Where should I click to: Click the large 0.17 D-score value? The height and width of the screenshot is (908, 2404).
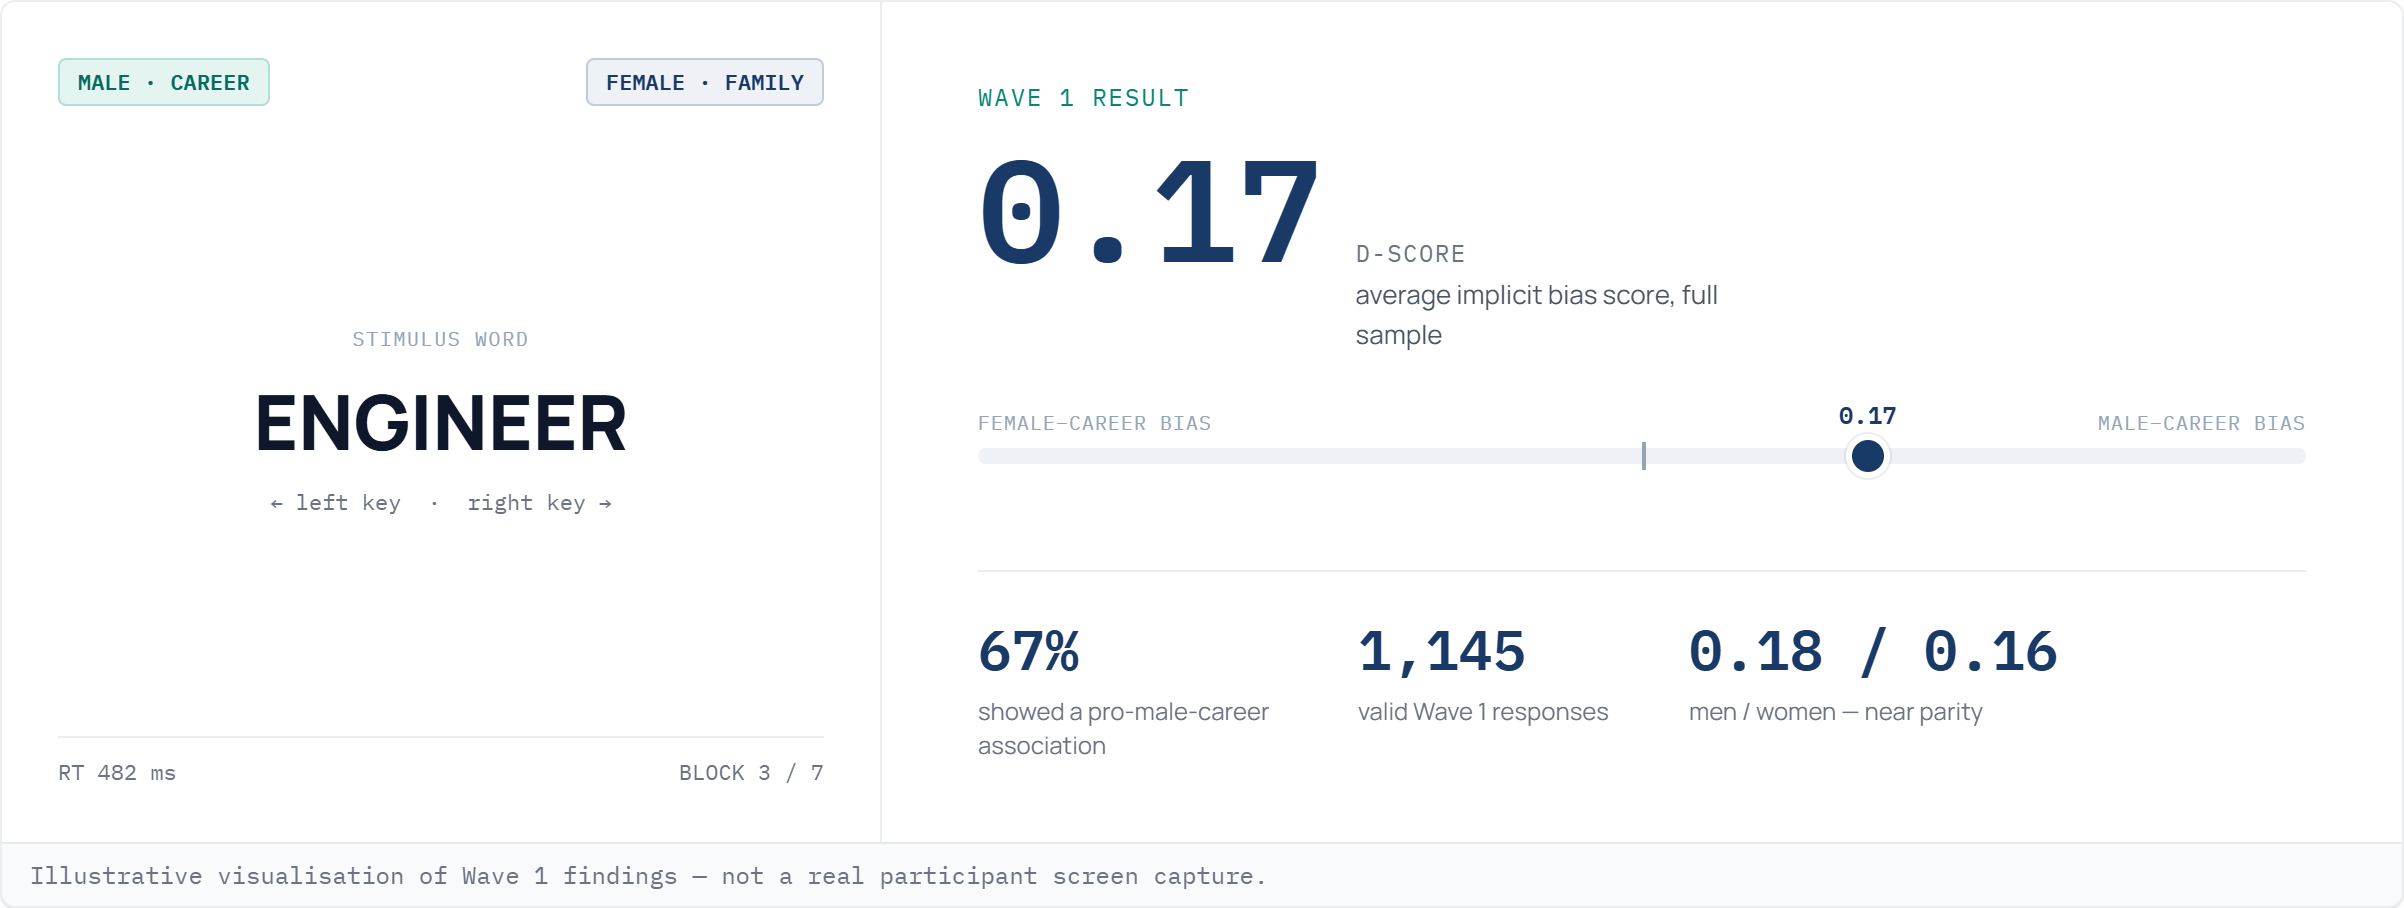tap(1148, 213)
